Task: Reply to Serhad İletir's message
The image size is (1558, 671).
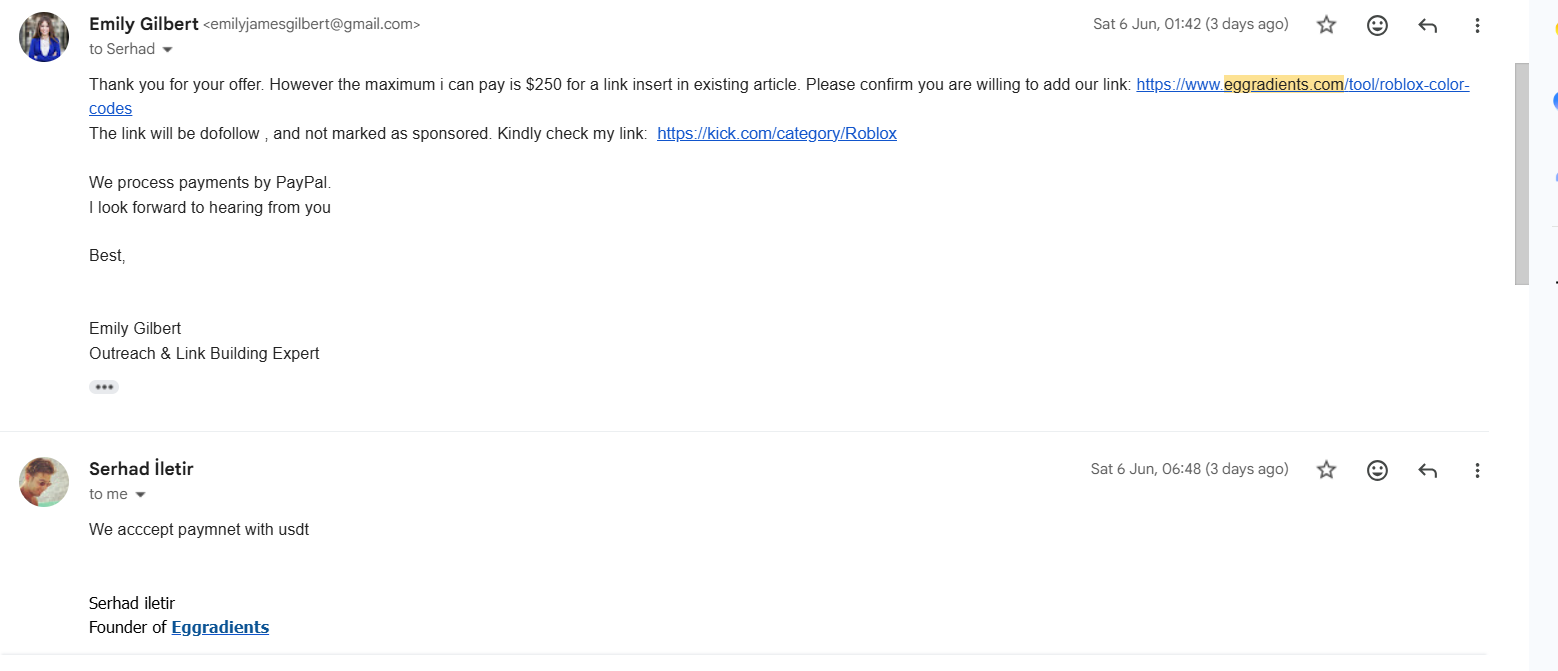Action: coord(1427,470)
